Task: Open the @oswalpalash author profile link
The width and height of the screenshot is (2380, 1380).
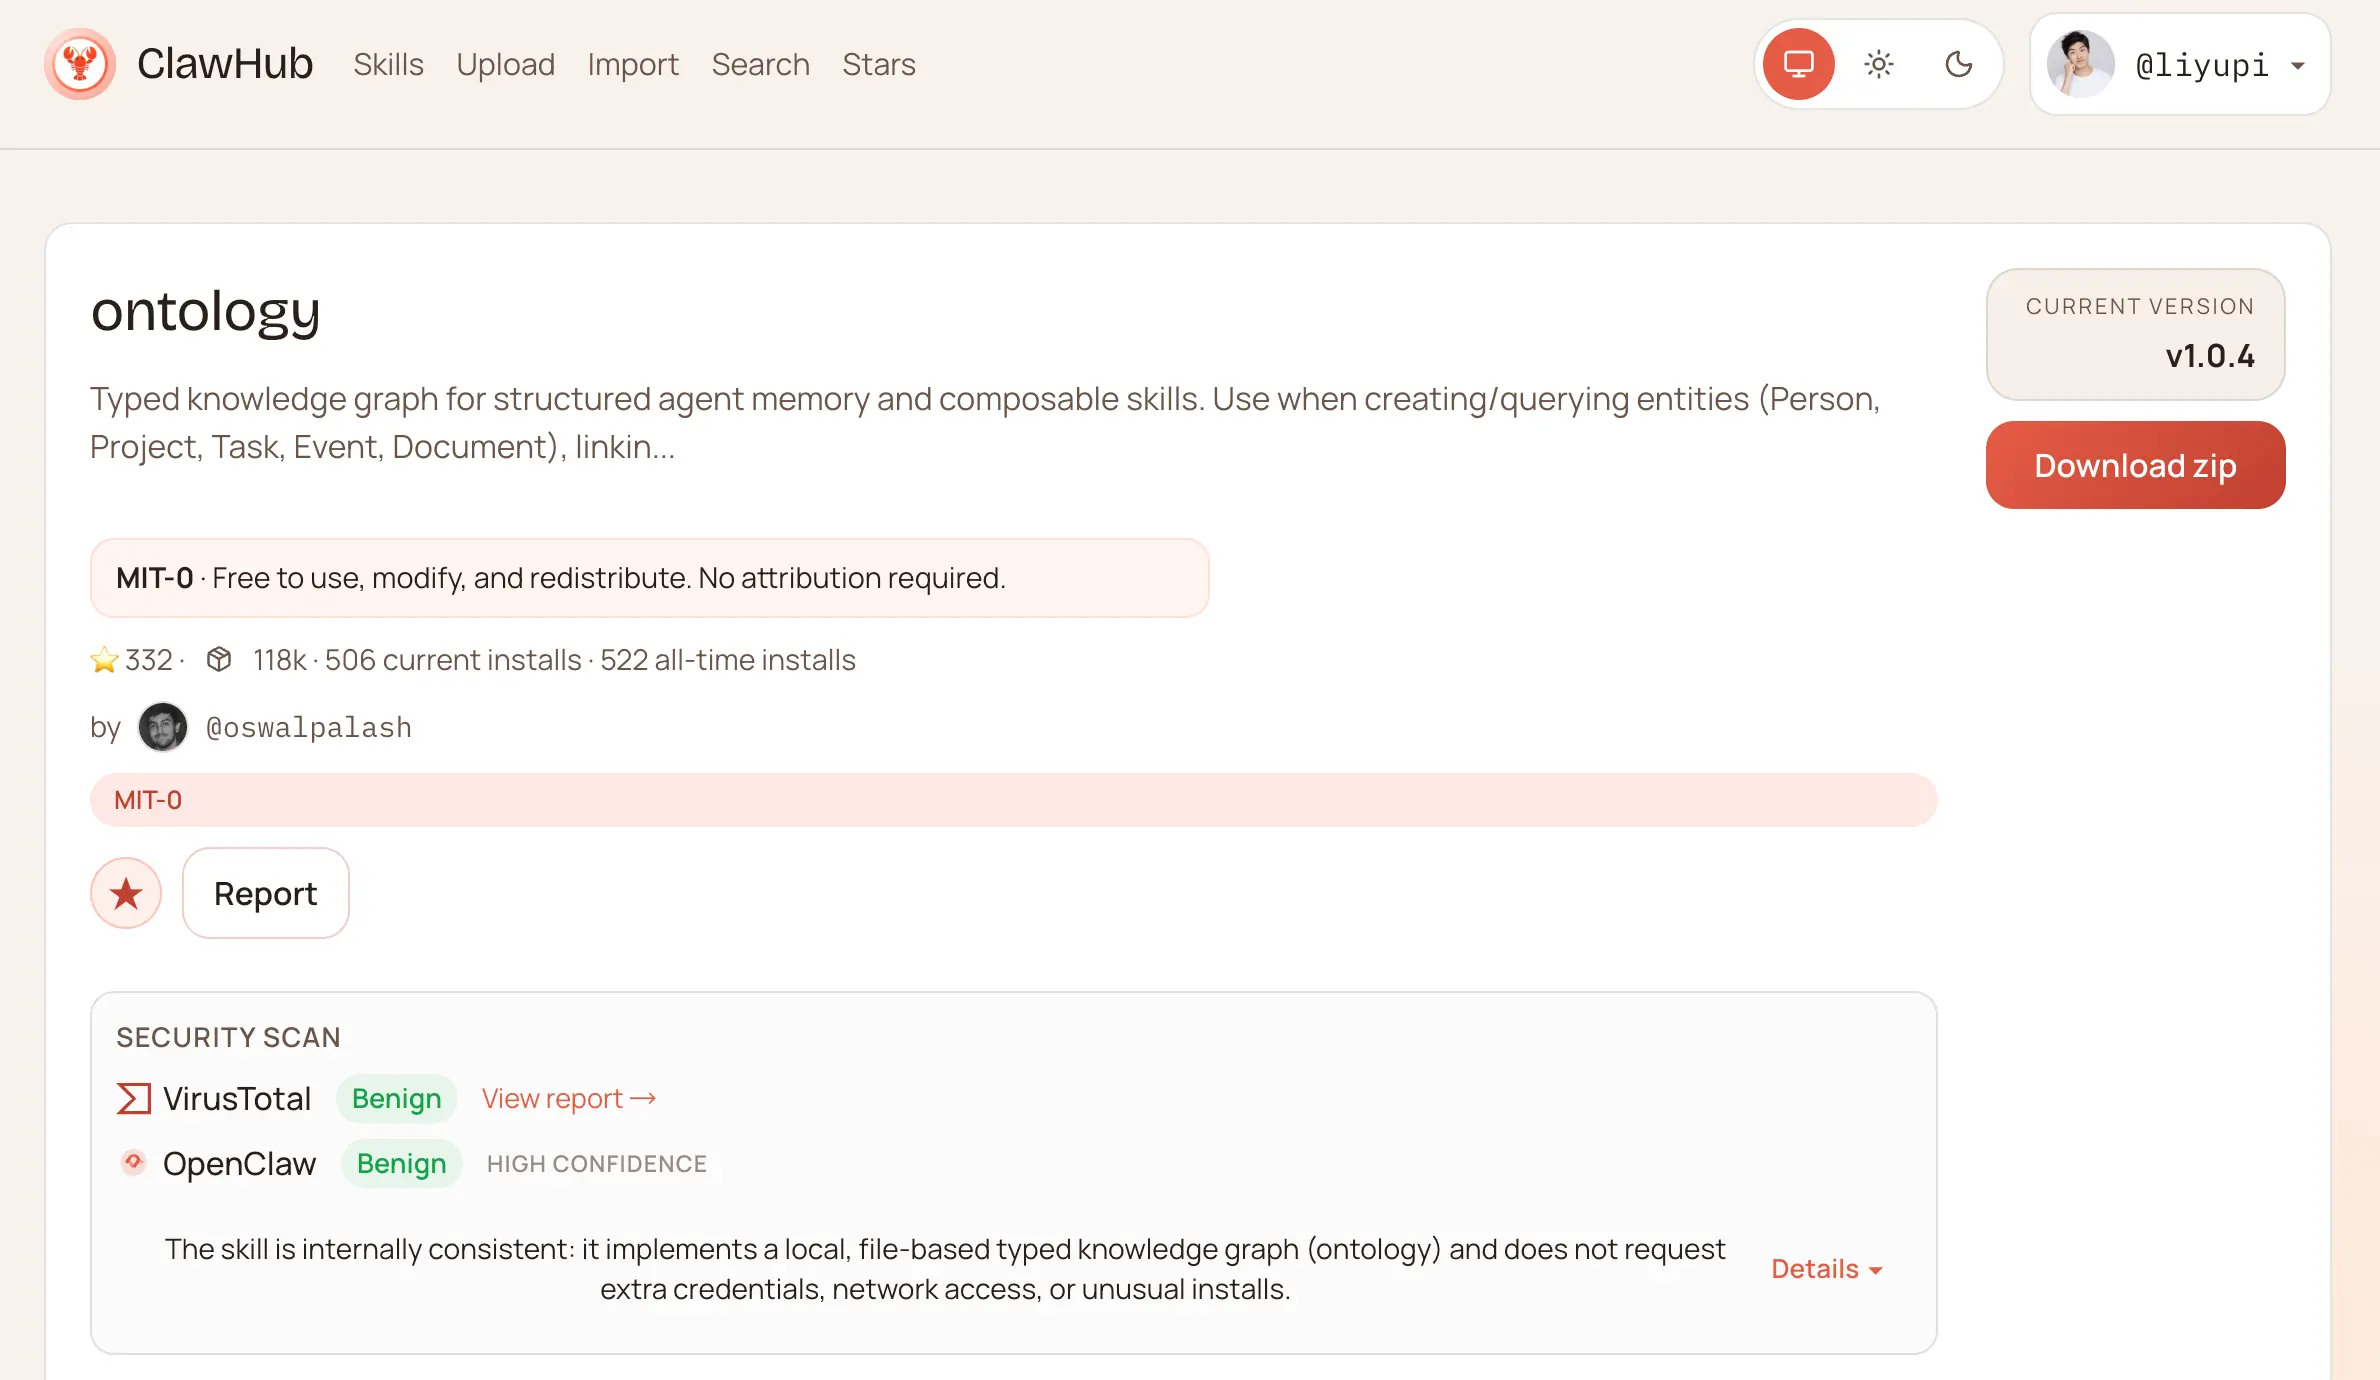Action: [308, 727]
